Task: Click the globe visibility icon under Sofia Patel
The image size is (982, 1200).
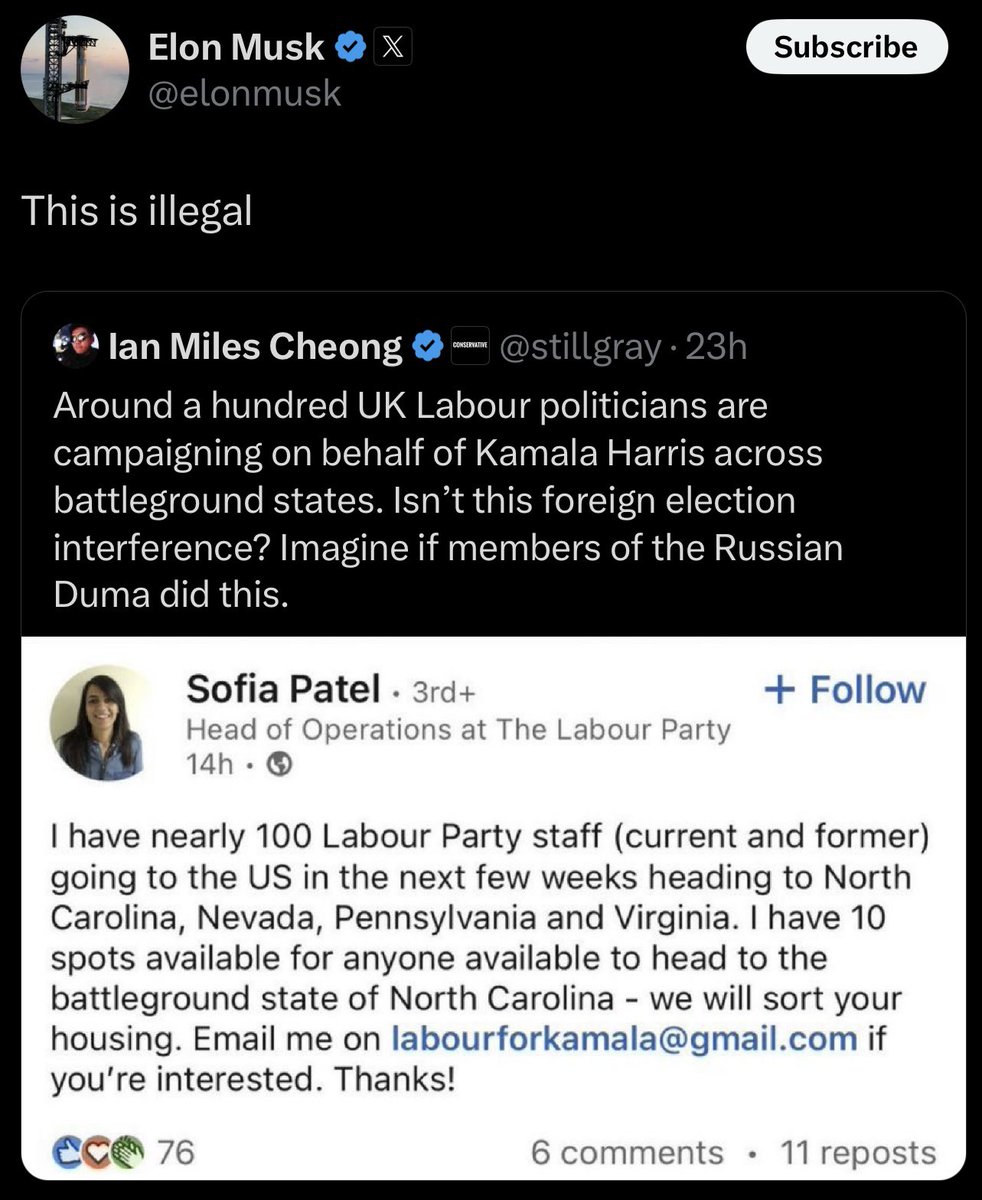Action: tap(282, 764)
